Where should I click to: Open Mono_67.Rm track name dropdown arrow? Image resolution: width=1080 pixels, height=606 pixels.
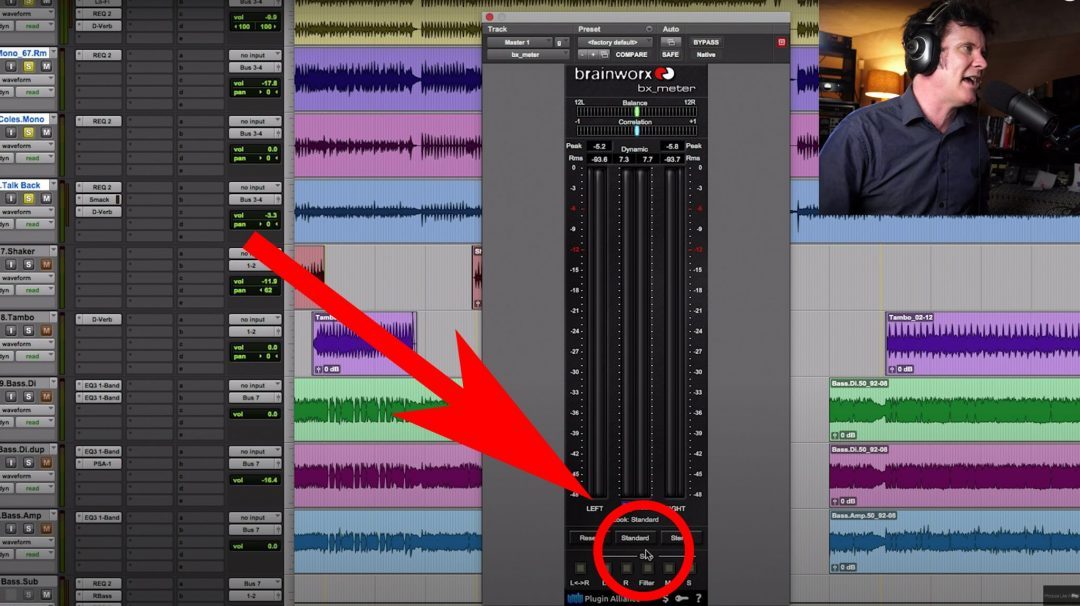pyautogui.click(x=53, y=53)
